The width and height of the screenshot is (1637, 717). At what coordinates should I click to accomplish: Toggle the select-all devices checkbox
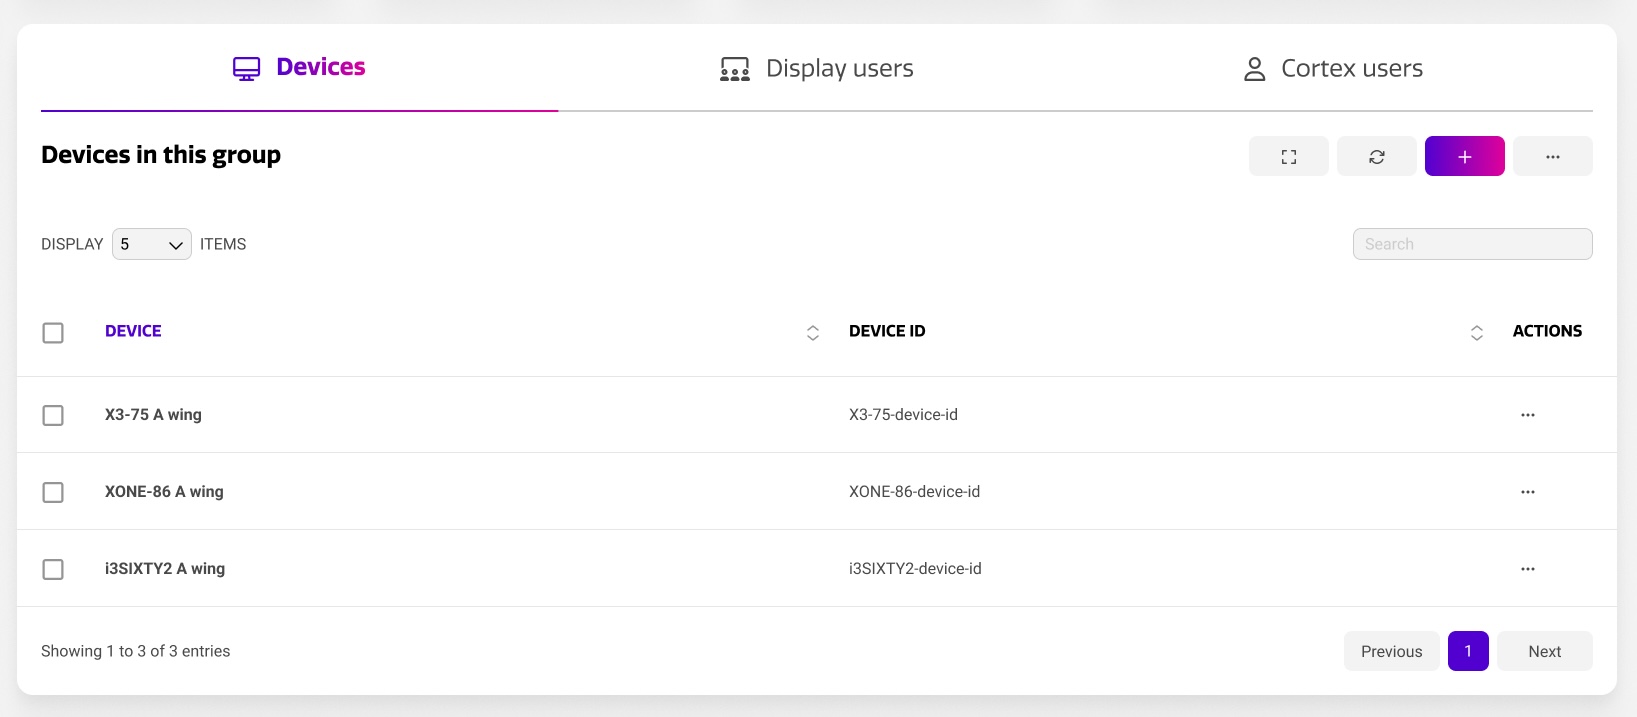[x=53, y=332]
